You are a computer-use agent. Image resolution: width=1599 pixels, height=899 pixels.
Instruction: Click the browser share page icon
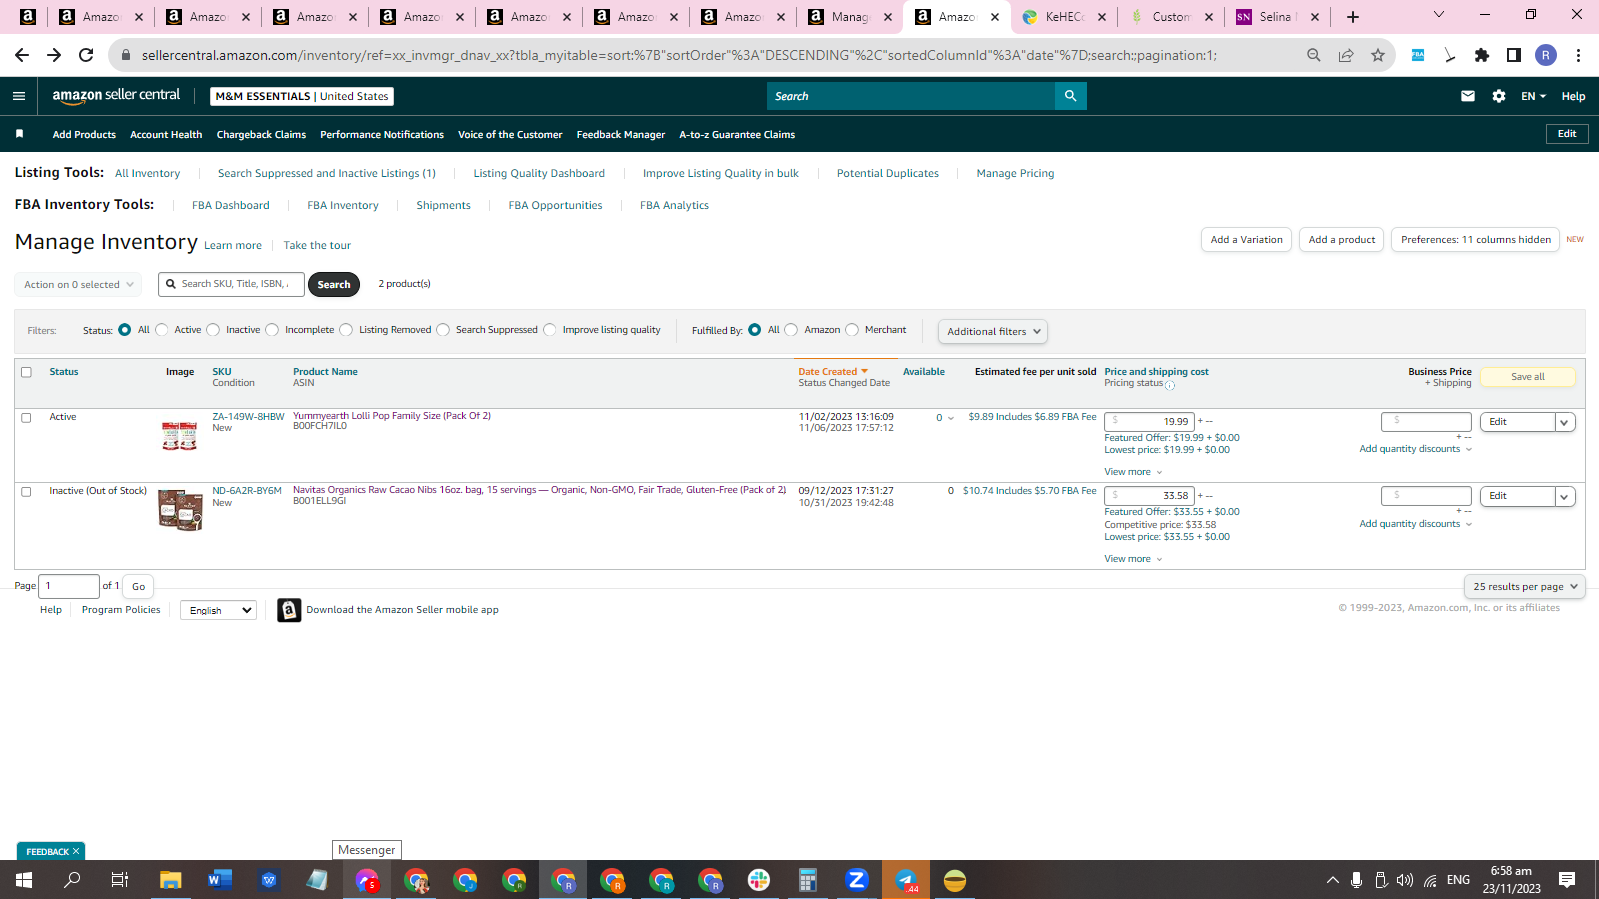point(1346,55)
